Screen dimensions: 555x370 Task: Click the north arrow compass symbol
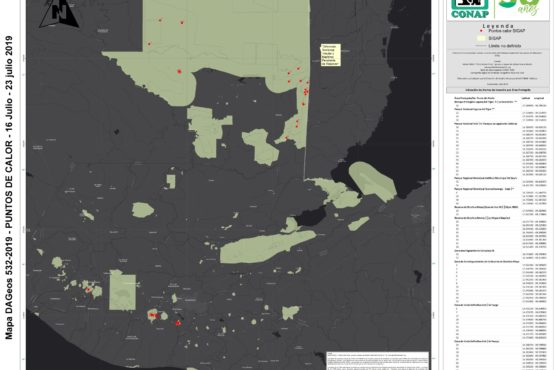click(58, 13)
